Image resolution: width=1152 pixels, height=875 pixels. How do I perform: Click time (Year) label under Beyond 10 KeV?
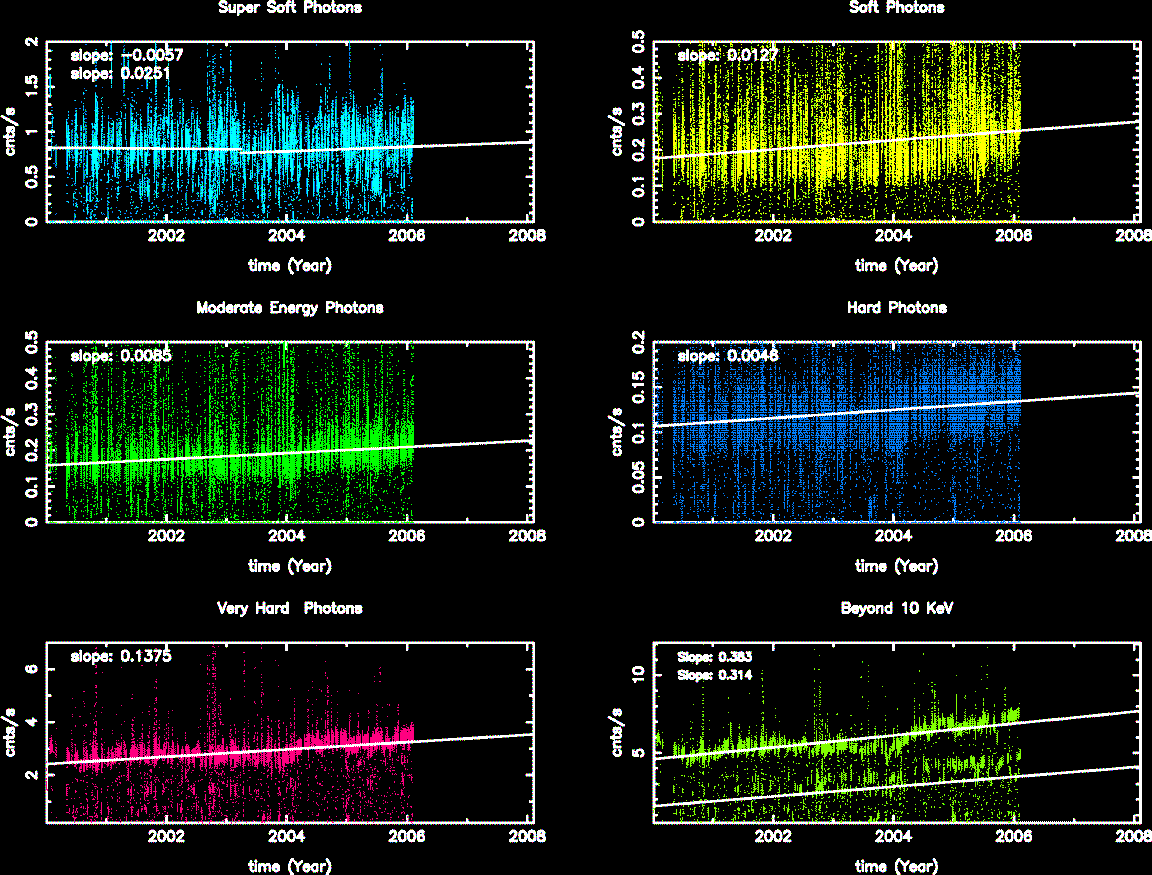(896, 866)
